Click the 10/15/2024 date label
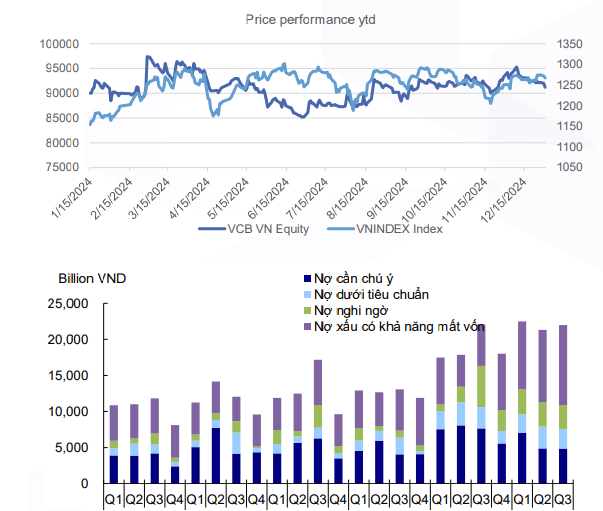 pos(425,199)
